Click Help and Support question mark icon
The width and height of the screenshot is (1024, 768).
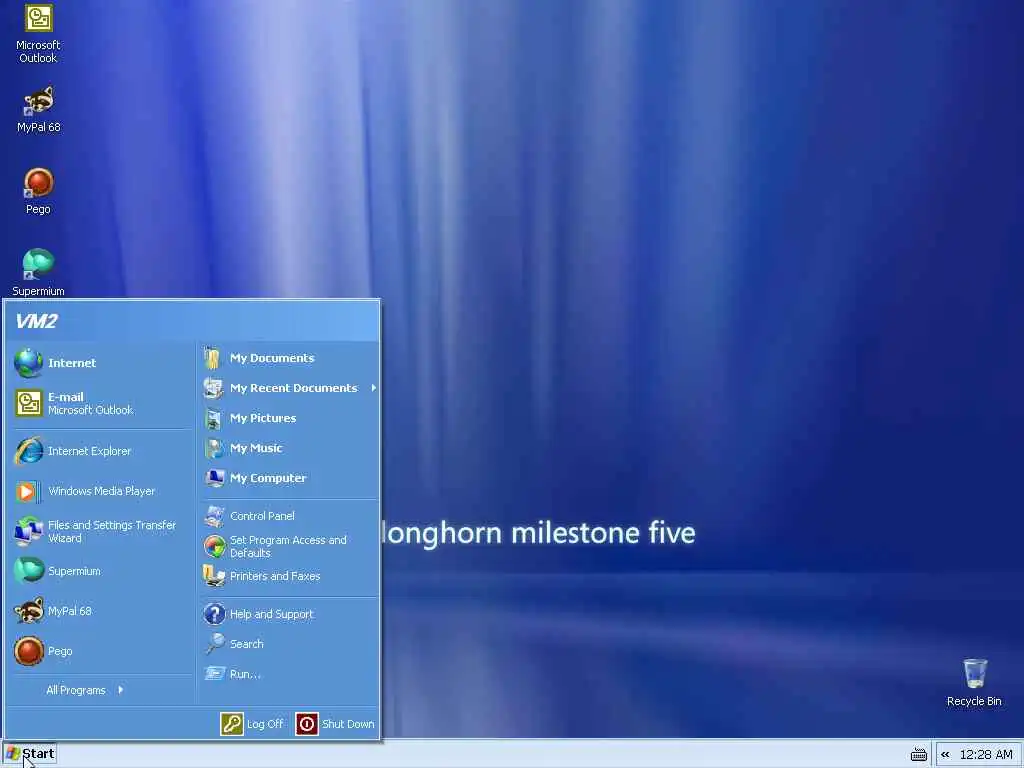[x=214, y=614]
